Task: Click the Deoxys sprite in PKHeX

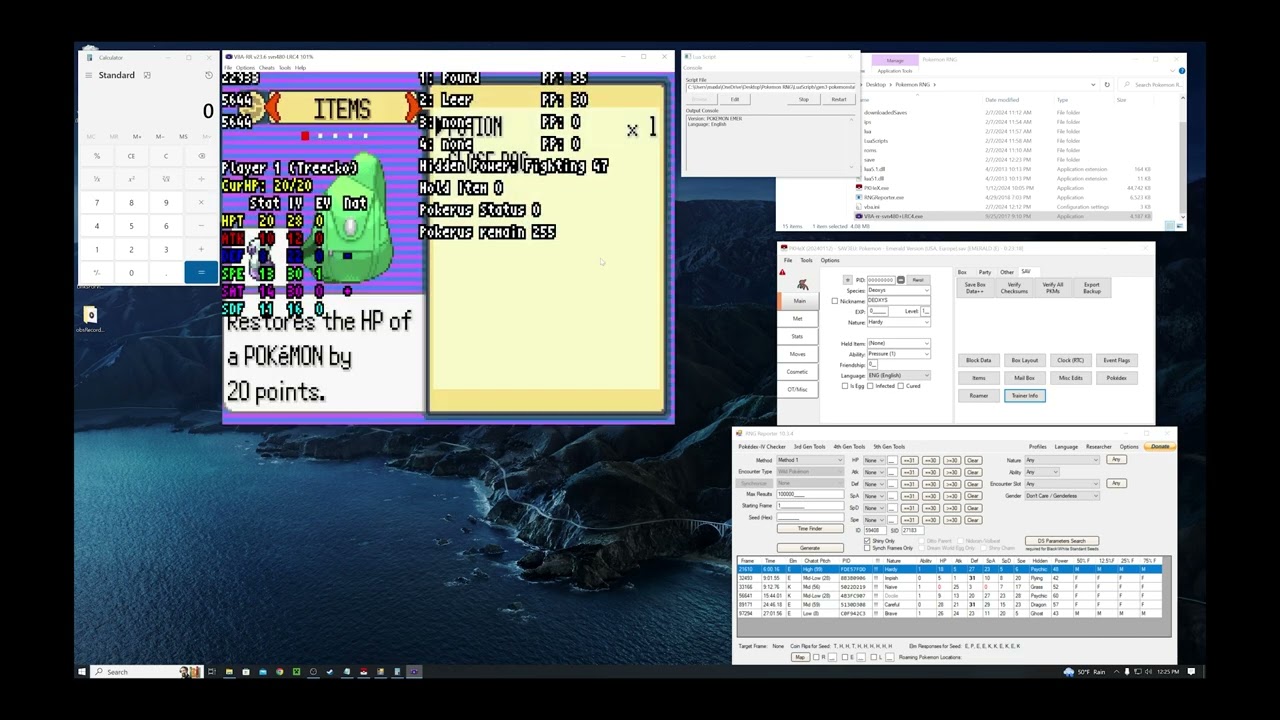Action: click(x=802, y=285)
